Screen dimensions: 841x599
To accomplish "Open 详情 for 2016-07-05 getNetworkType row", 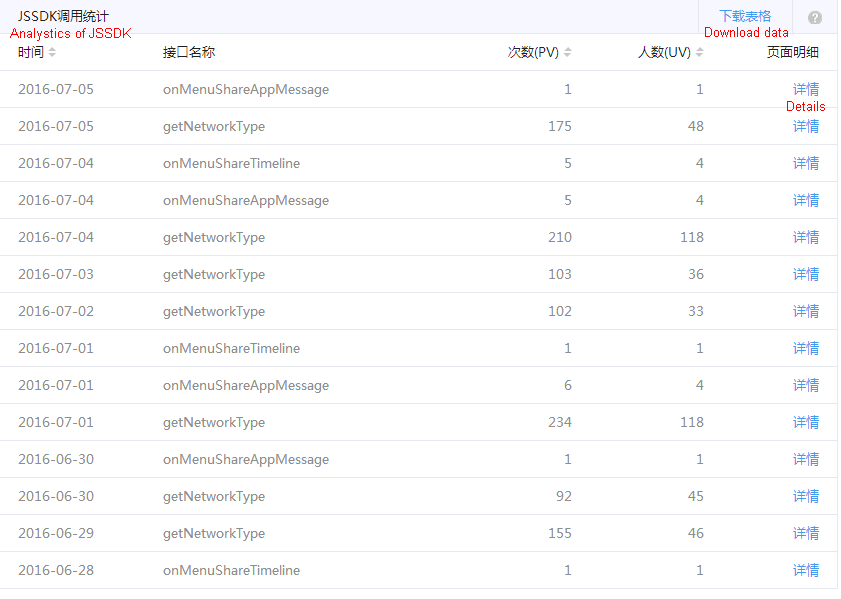I will pos(806,126).
